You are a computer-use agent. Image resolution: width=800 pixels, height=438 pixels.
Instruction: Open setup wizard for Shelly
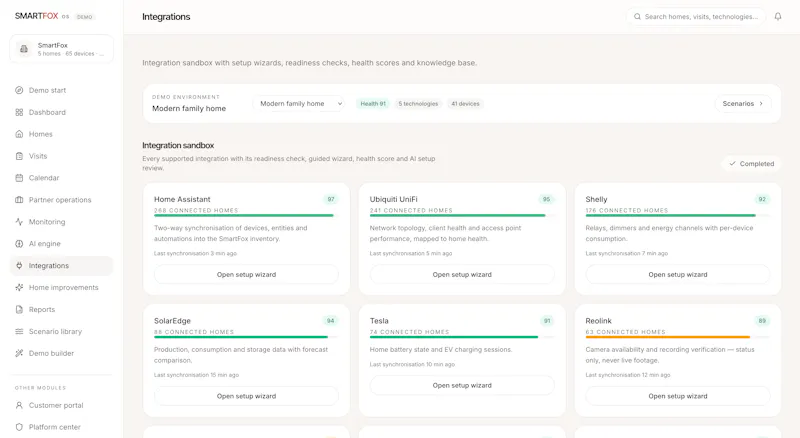[x=678, y=275]
